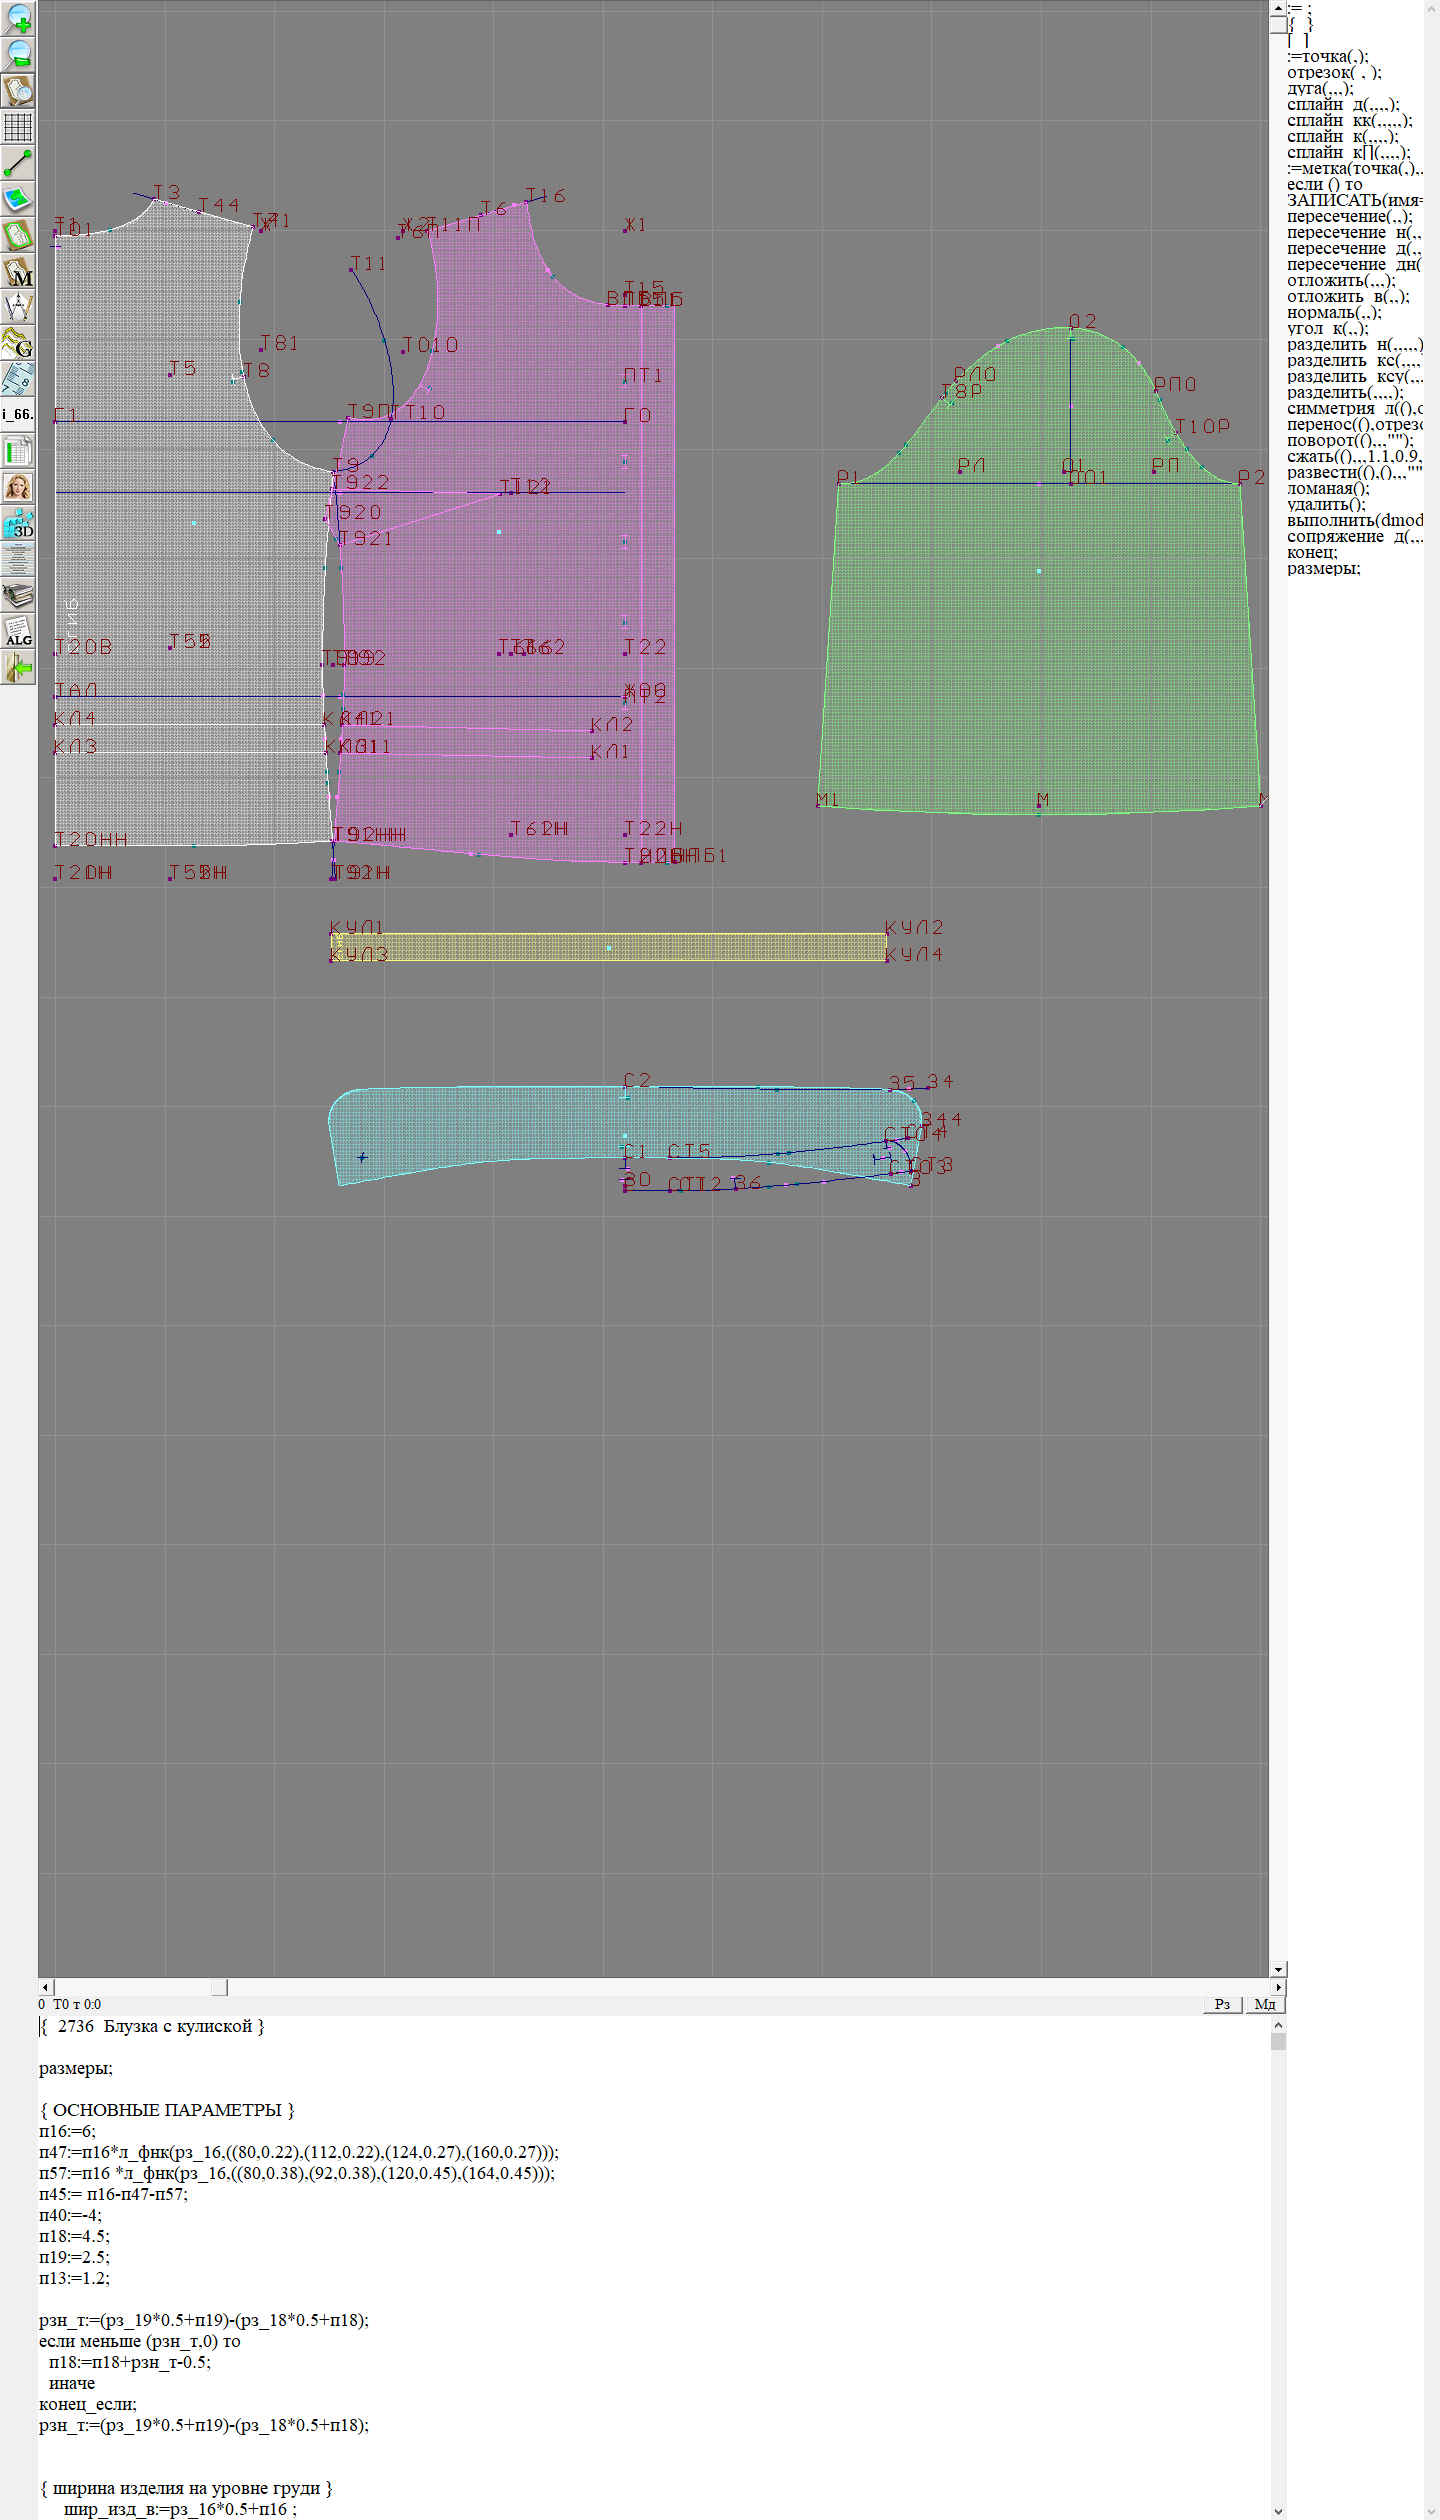This screenshot has width=1440, height=2520.
Task: Click the zoom in magnifier icon
Action: 18,18
